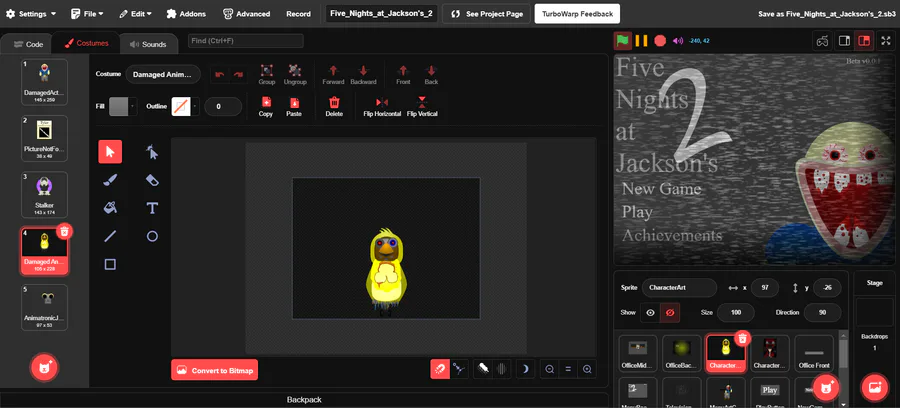This screenshot has width=900, height=408.
Task: Stop the project with red stop button
Action: [x=660, y=41]
